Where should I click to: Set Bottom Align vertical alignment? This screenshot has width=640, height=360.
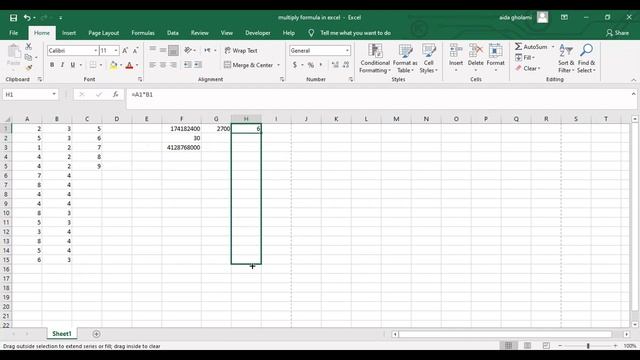pos(173,50)
